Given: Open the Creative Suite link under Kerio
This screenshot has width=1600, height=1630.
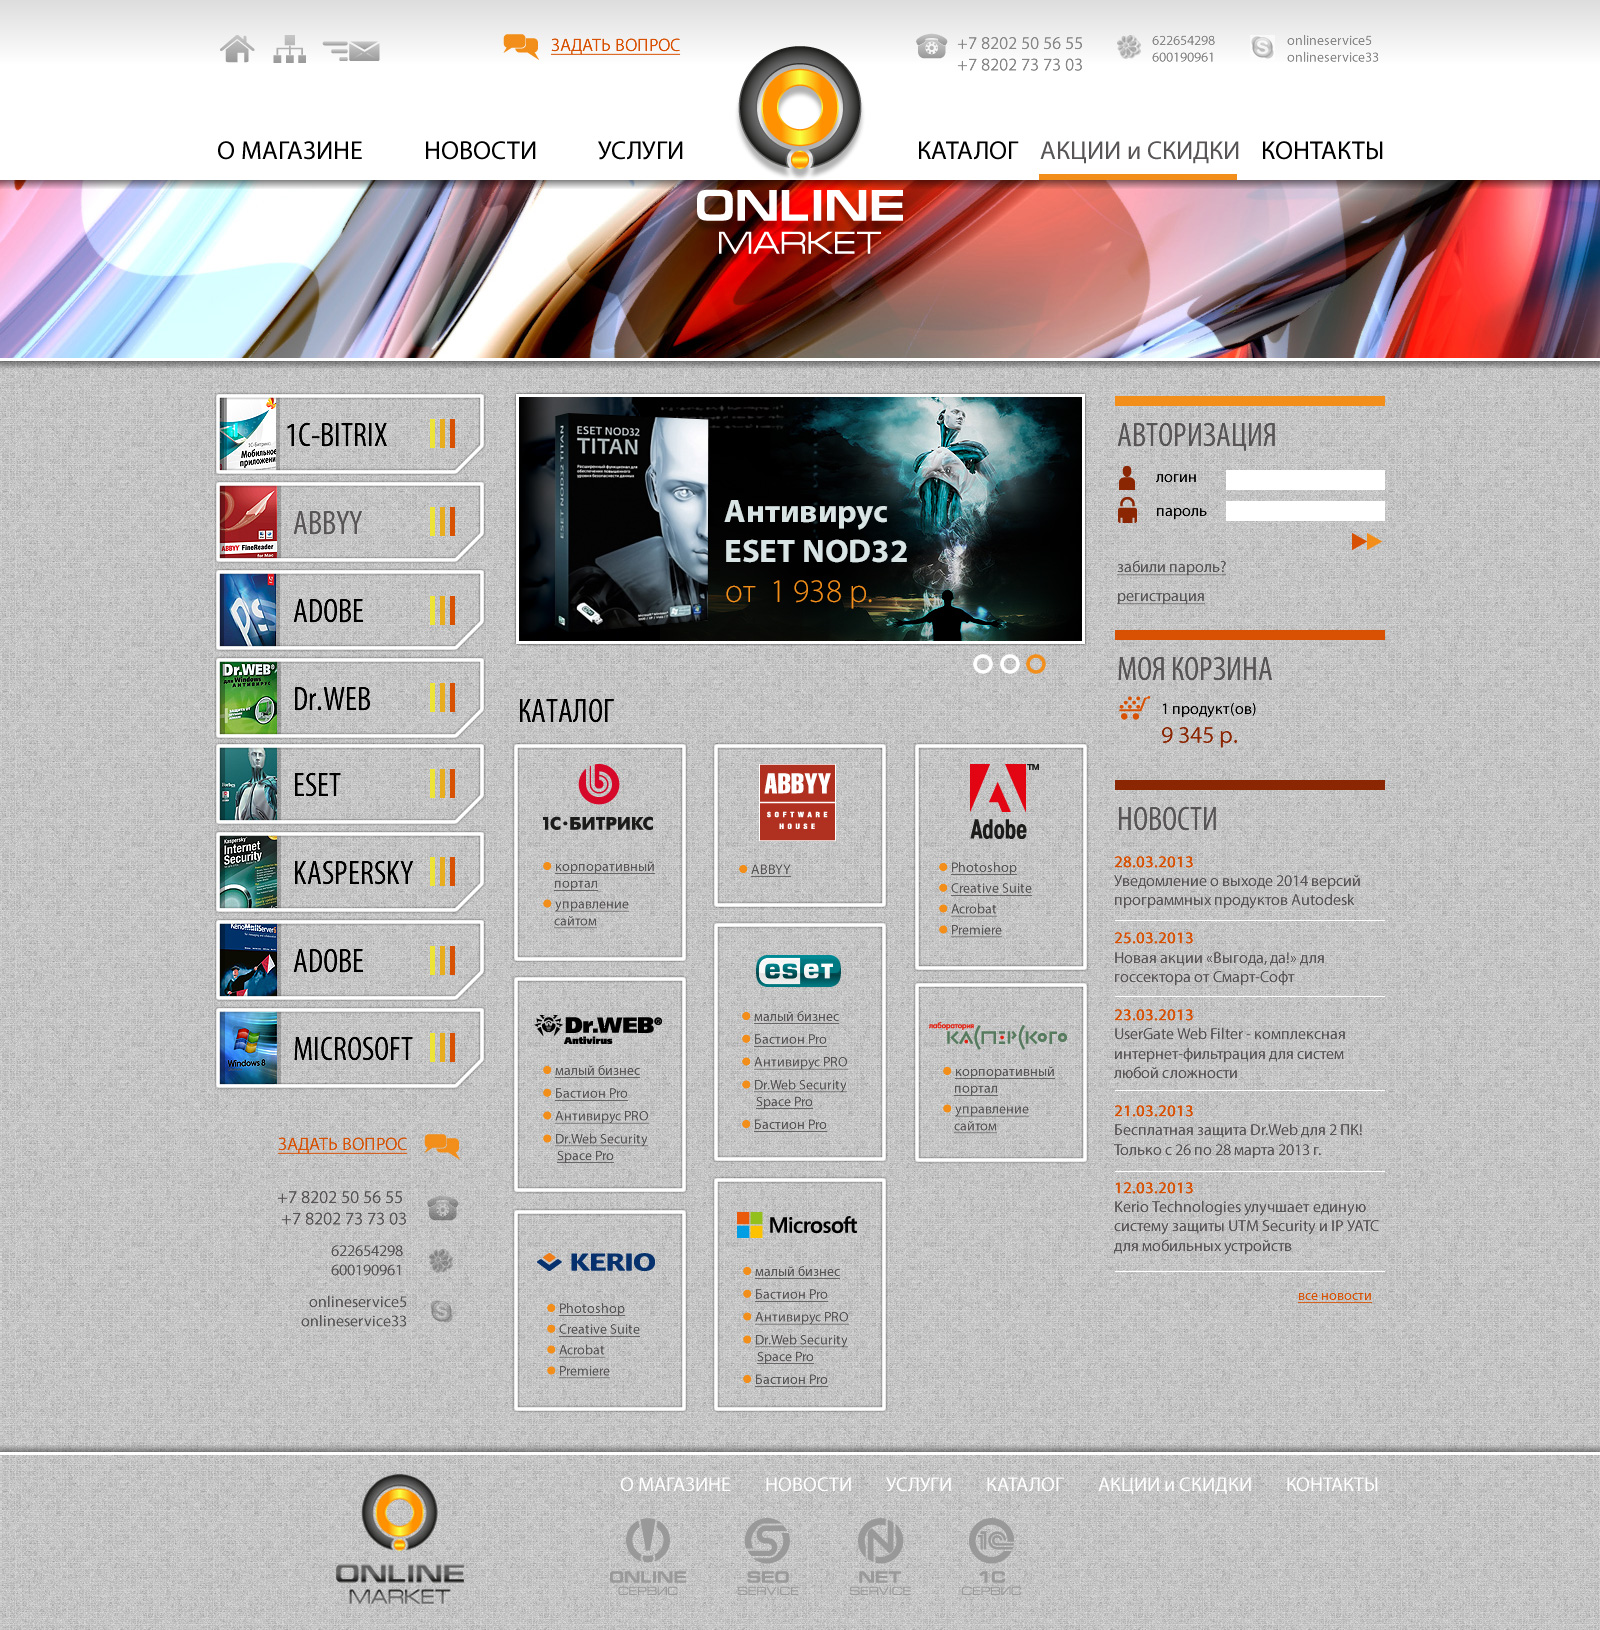Looking at the screenshot, I should (x=599, y=1329).
